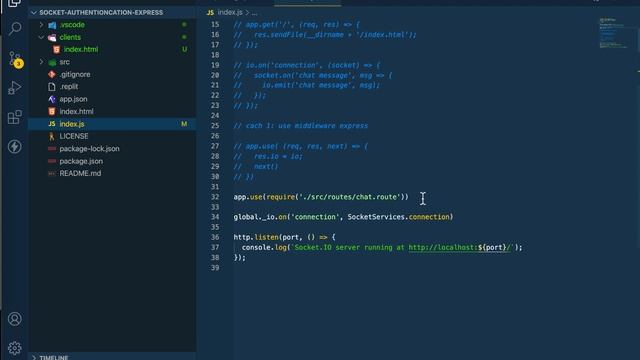The width and height of the screenshot is (640, 360).
Task: Open Source Control view with badge
Action: click(16, 59)
